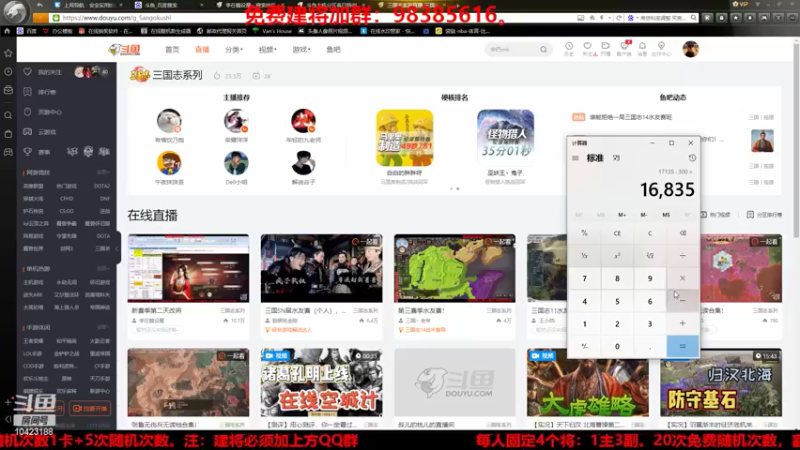Screen dimensions: 800x450
Task: Open the 分区排行榜 link
Action: (x=764, y=215)
